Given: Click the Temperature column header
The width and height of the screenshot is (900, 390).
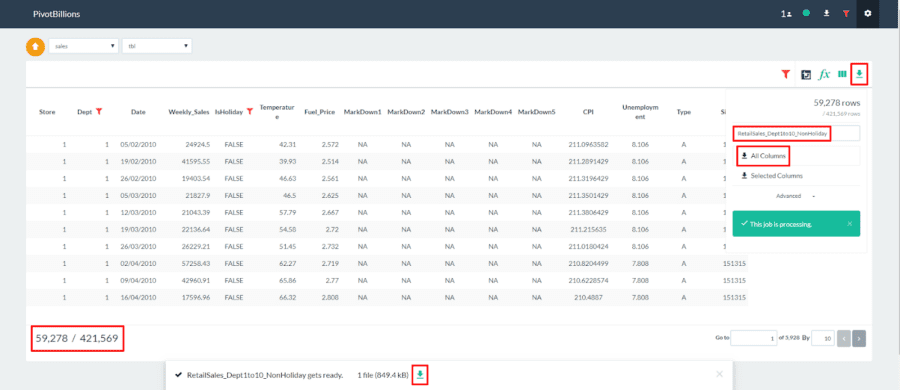Looking at the screenshot, I should [x=277, y=112].
